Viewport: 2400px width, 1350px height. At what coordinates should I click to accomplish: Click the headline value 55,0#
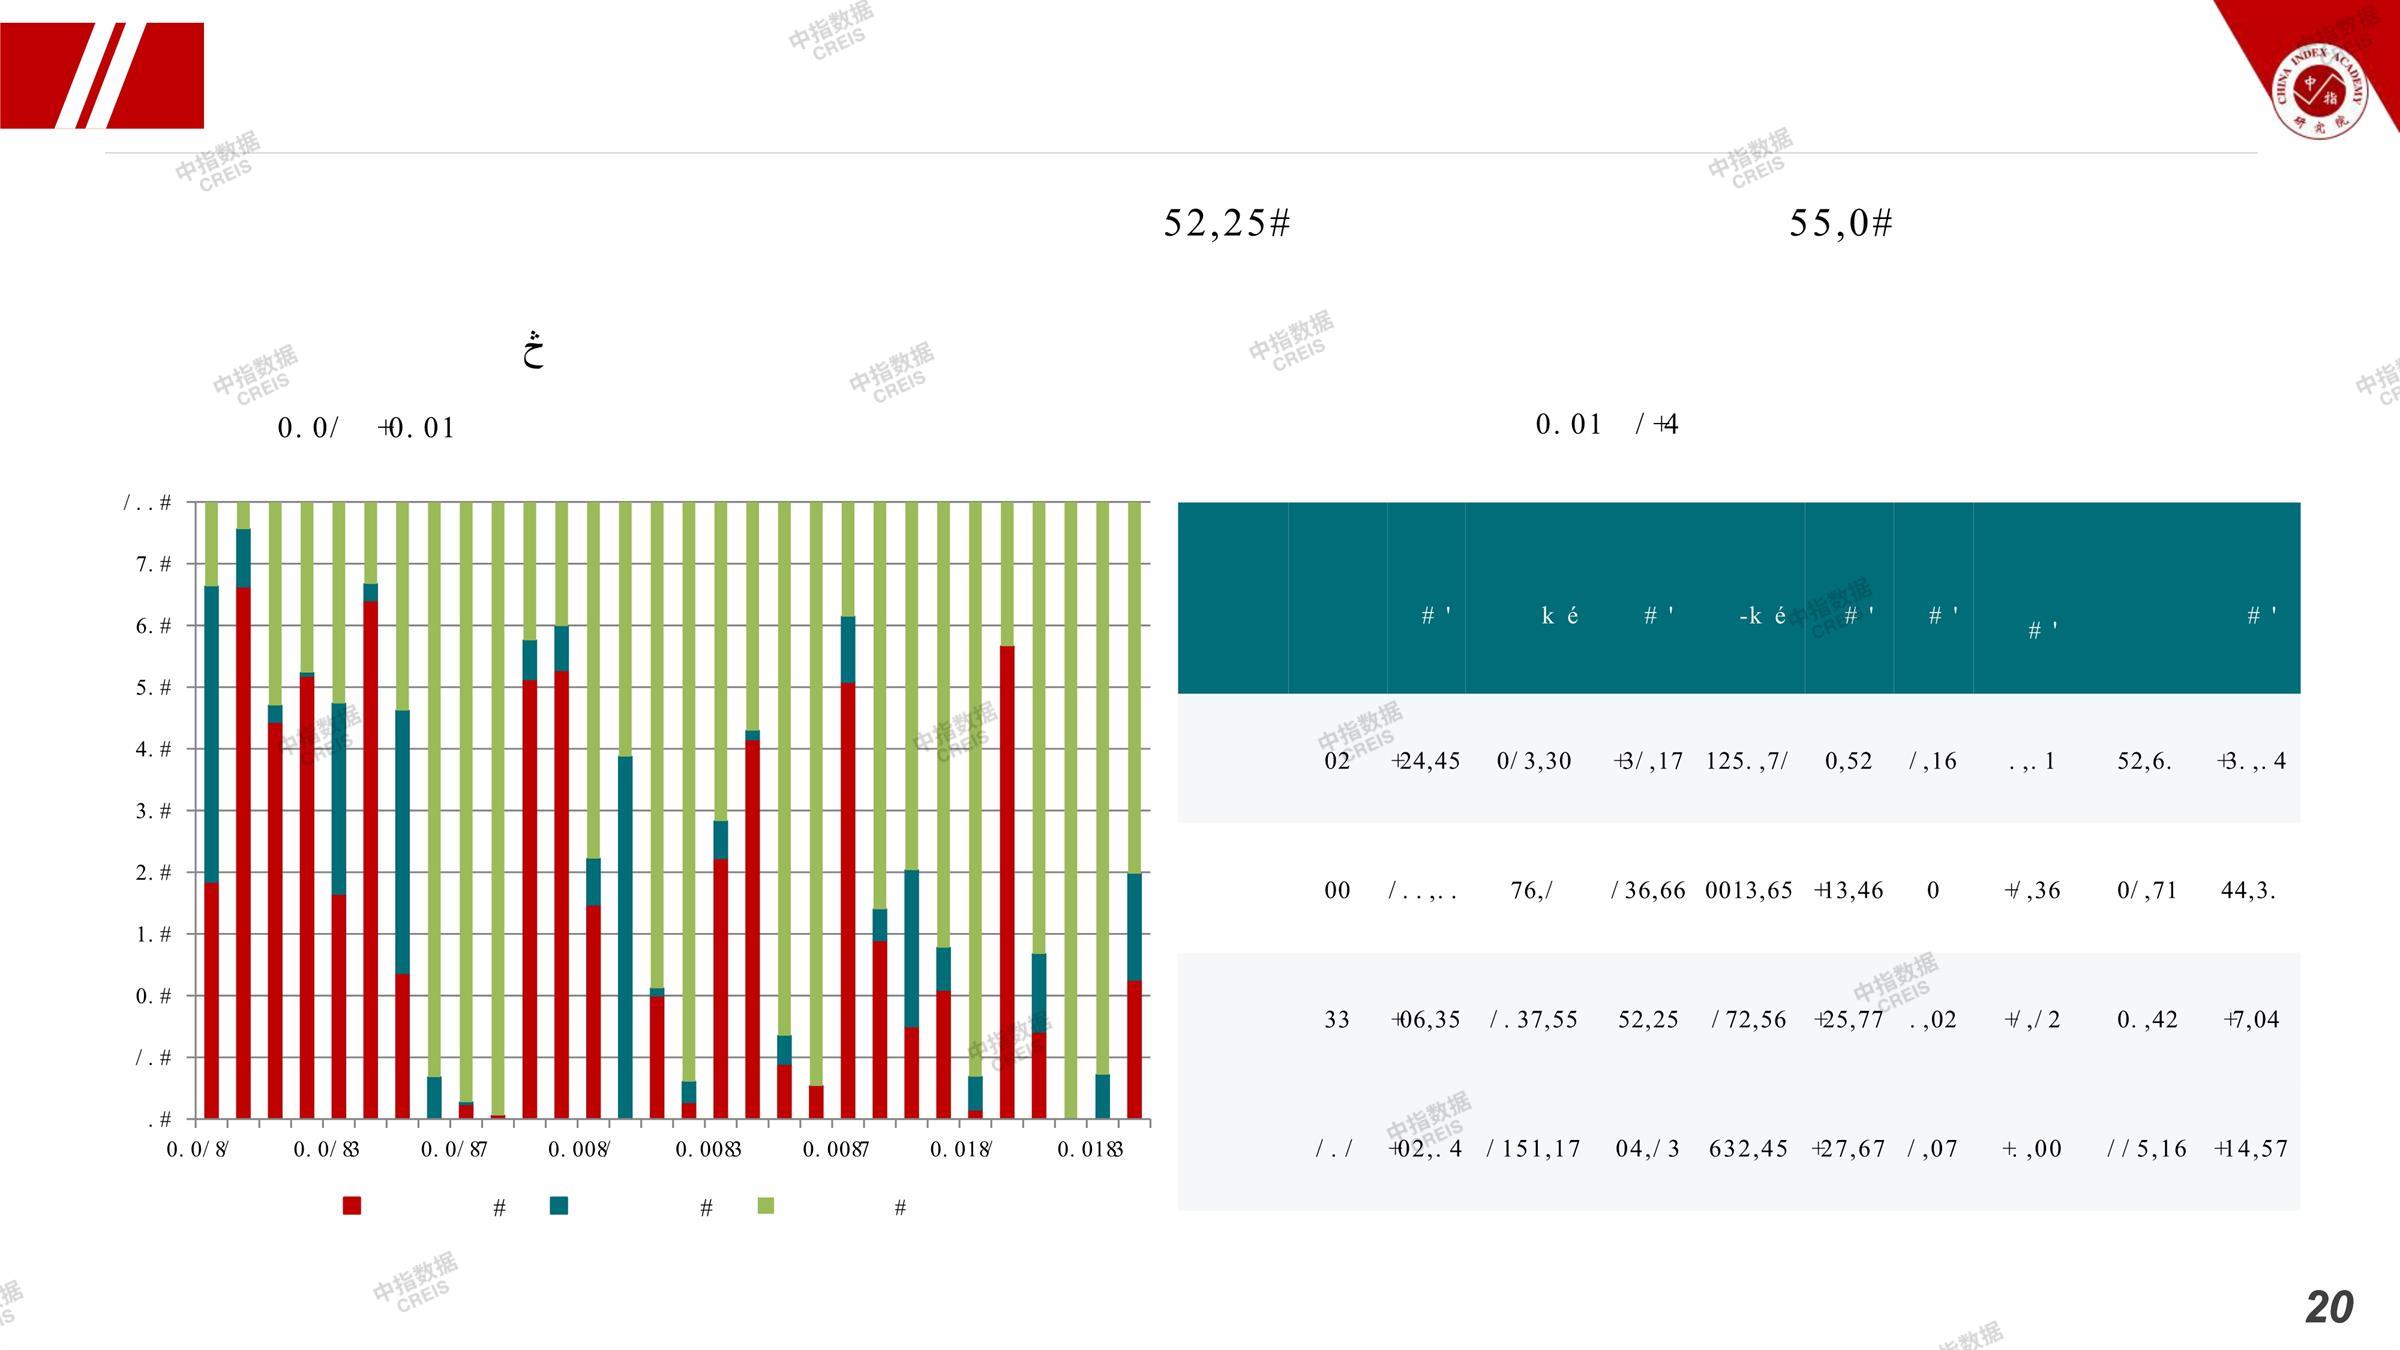point(1841,223)
